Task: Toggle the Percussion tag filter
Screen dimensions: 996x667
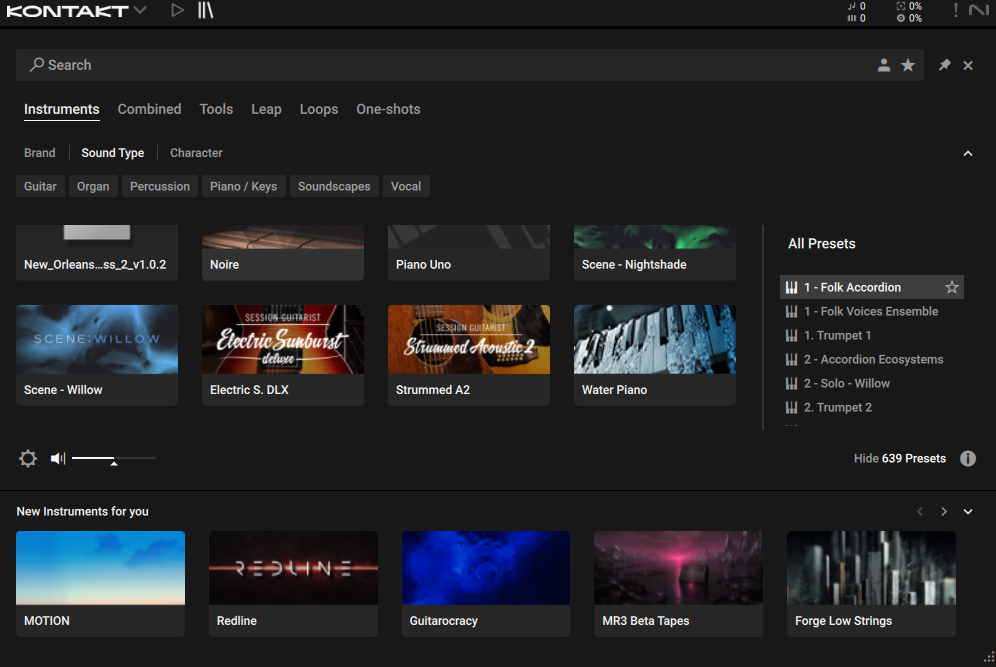Action: click(x=159, y=186)
